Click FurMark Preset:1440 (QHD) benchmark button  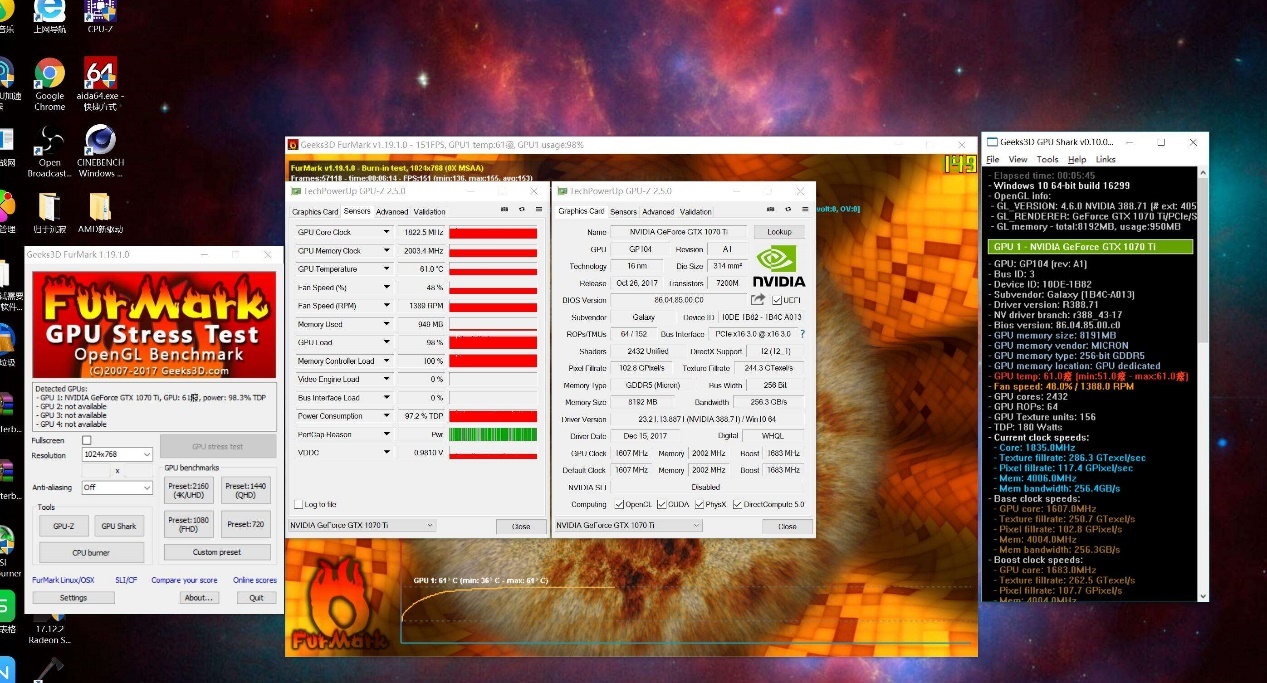[x=246, y=491]
